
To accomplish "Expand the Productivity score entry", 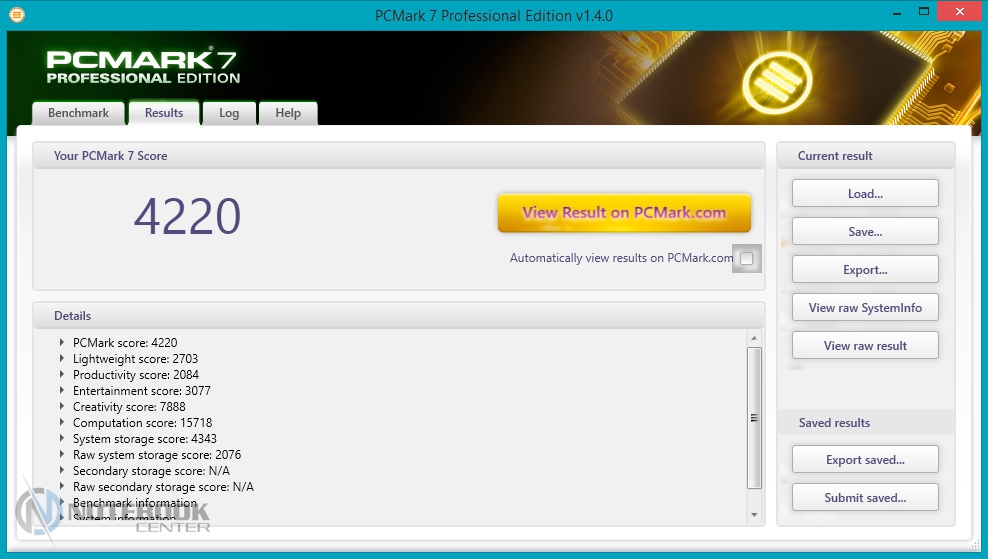I will coord(62,375).
